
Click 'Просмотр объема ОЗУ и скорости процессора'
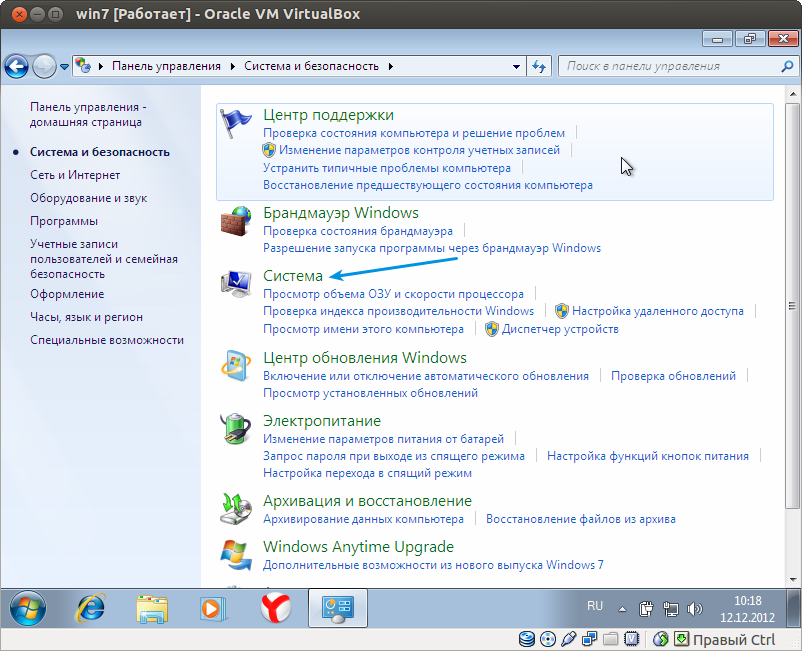tap(393, 294)
